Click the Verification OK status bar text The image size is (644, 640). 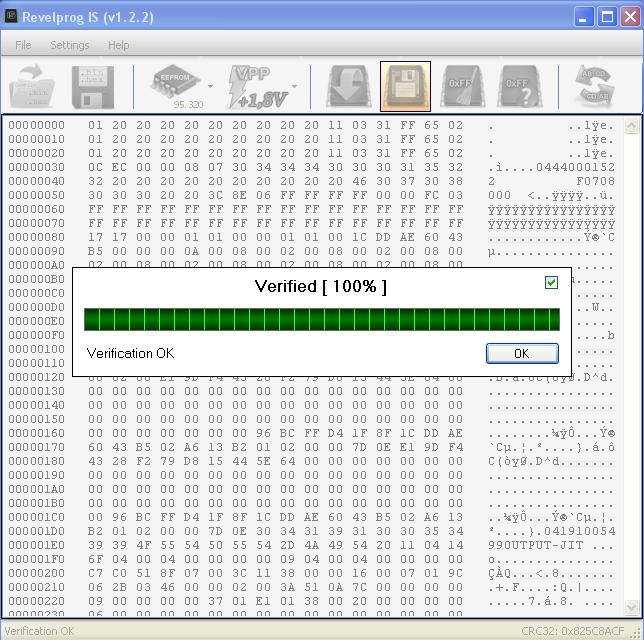point(39,631)
